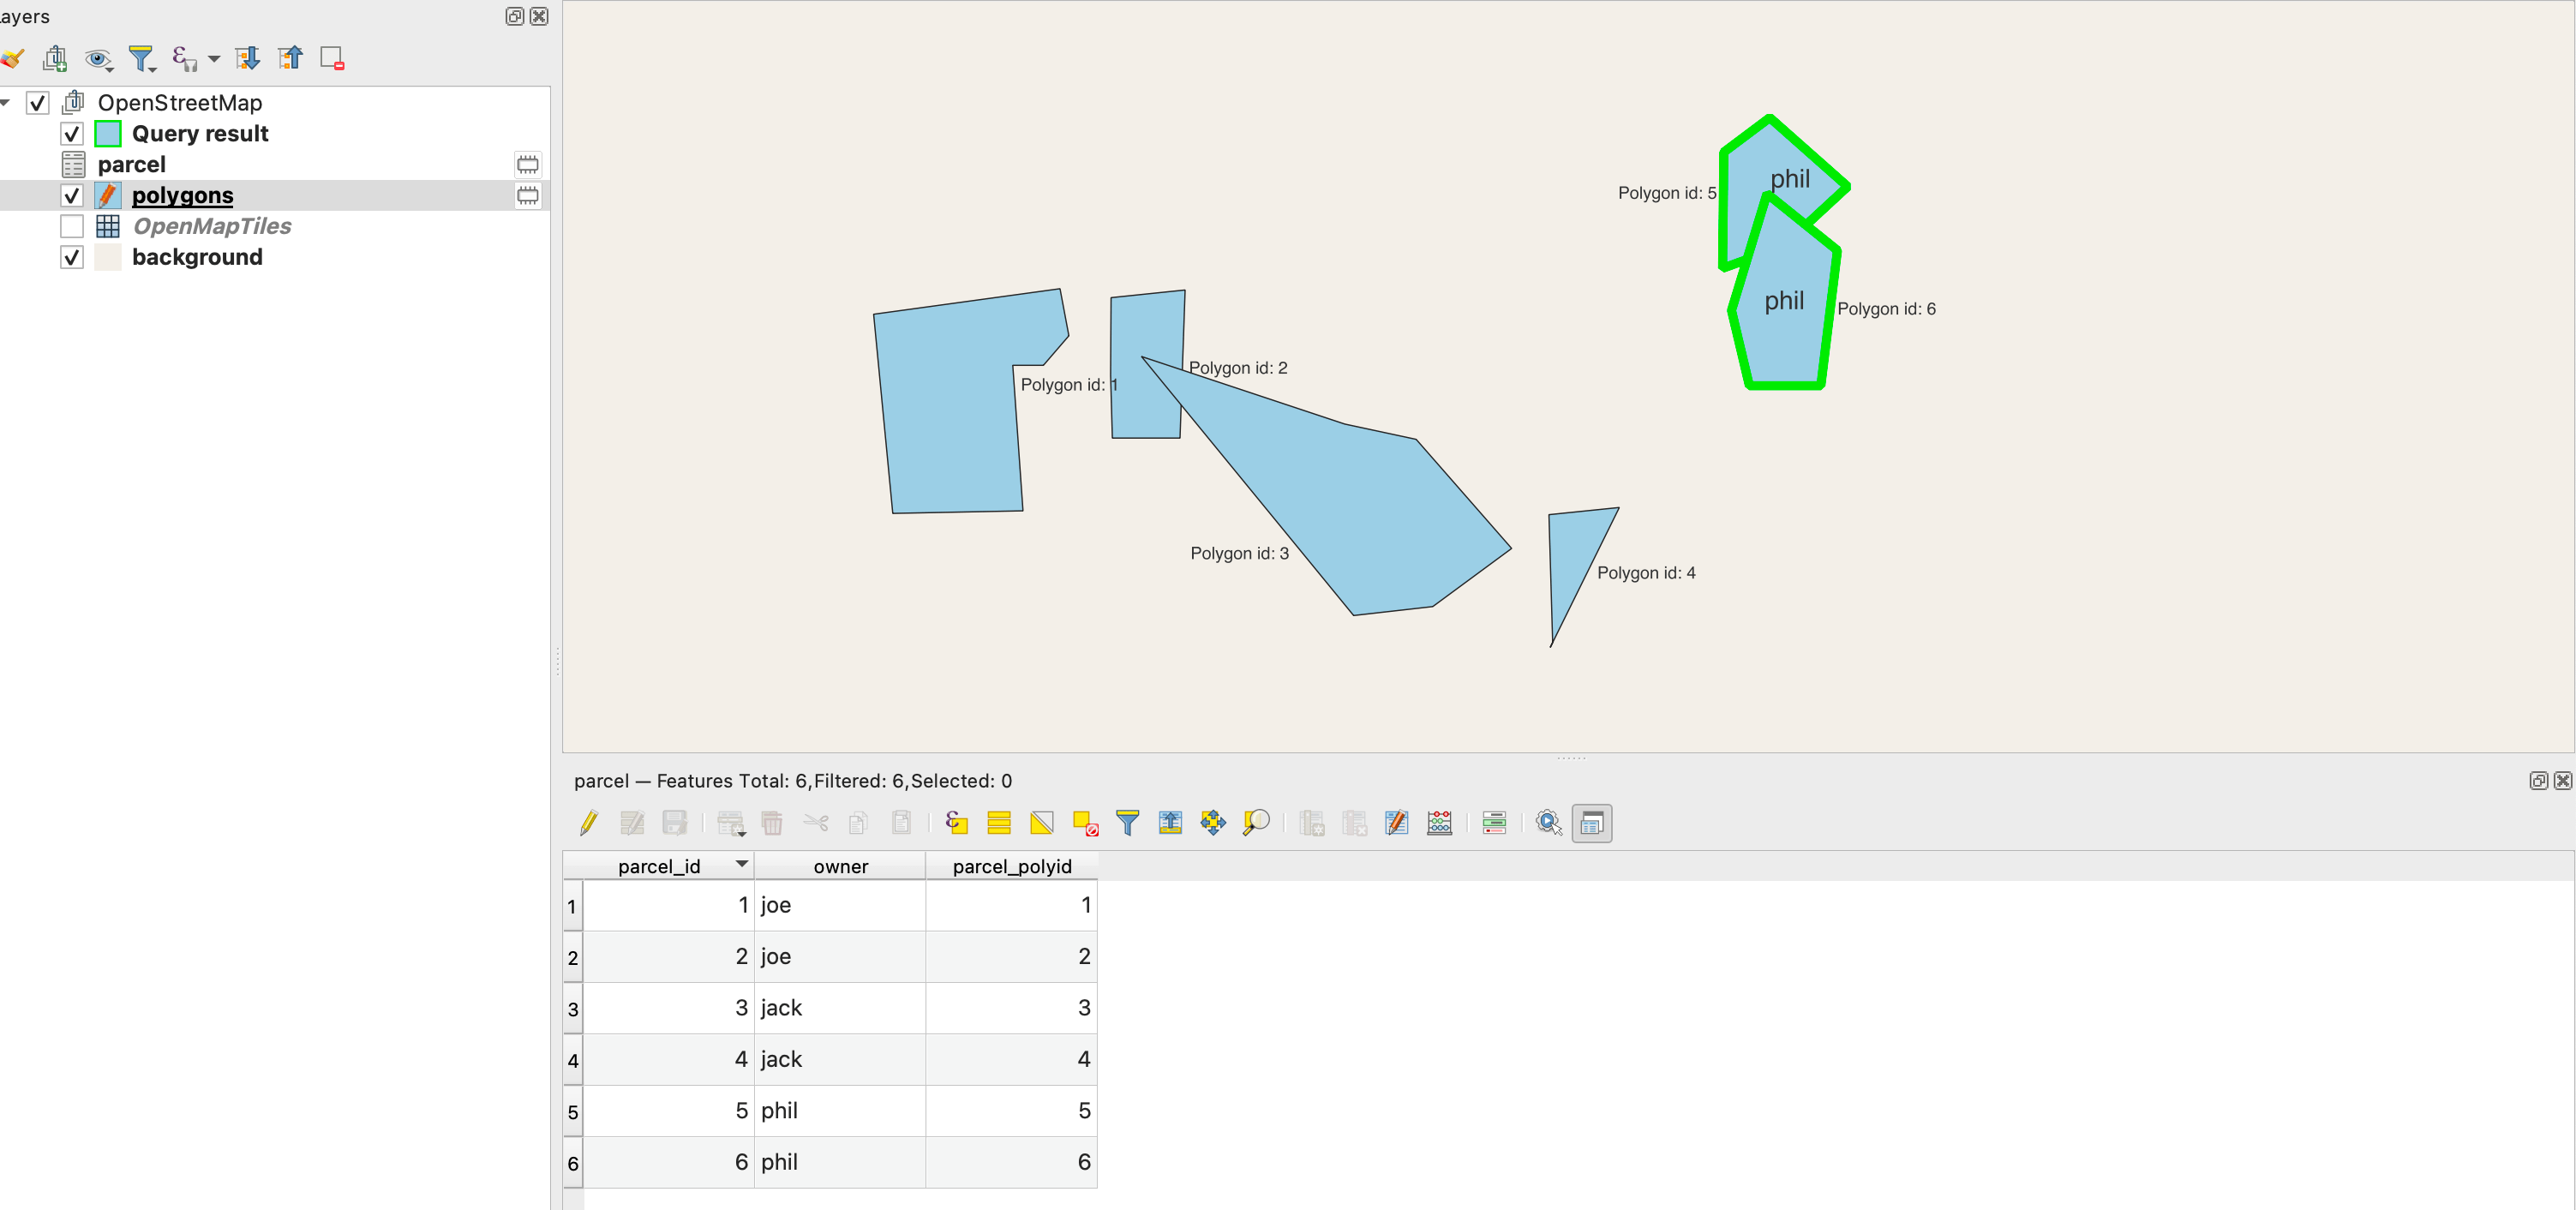Enable the OpenMapTiles layer checkbox
2576x1210 pixels.
[71, 226]
